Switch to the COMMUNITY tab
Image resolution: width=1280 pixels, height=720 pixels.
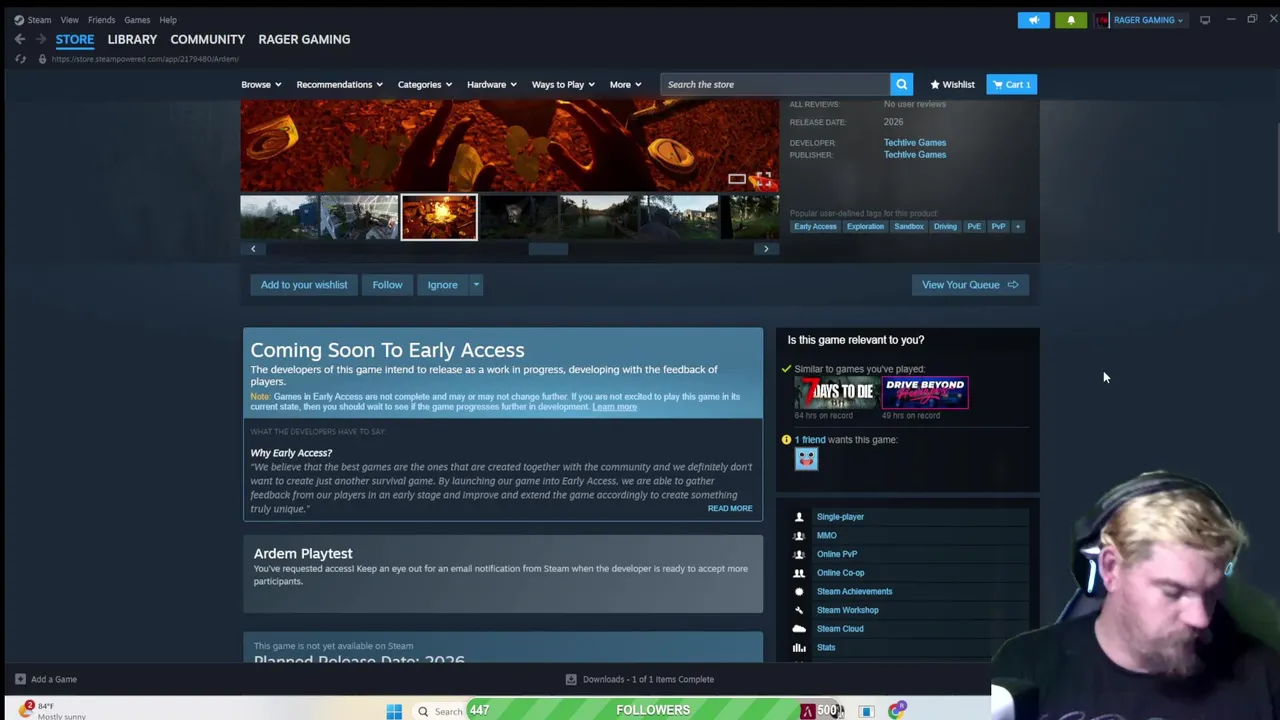point(207,39)
